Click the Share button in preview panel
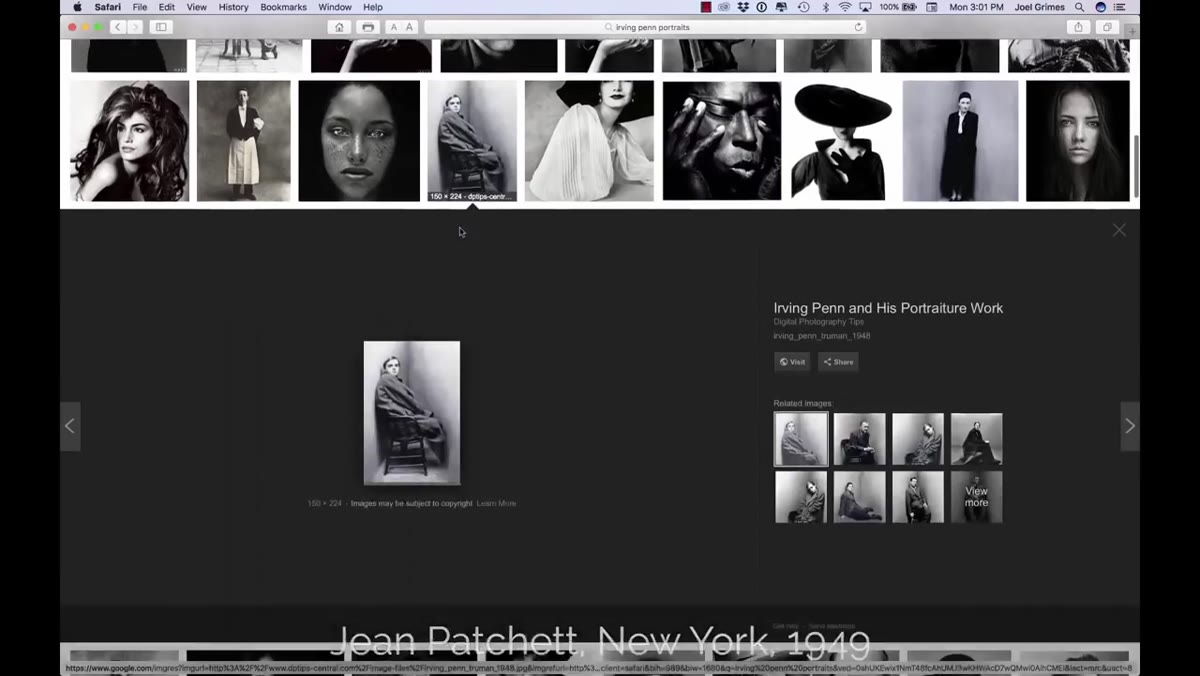The image size is (1200, 676). pyautogui.click(x=838, y=362)
